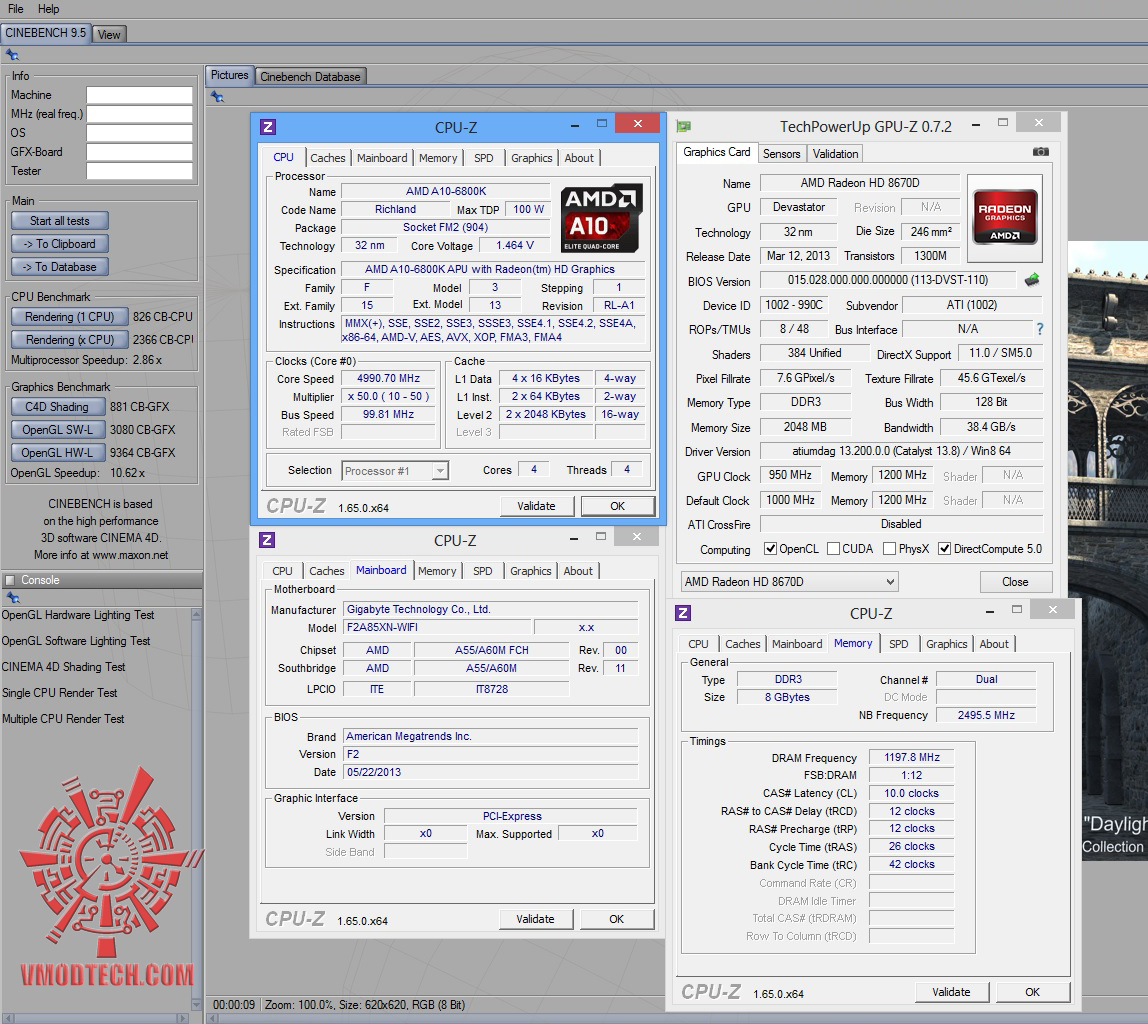Toggle the DirectCompute 5.0 checkbox
This screenshot has height=1024, width=1148.
[x=944, y=548]
